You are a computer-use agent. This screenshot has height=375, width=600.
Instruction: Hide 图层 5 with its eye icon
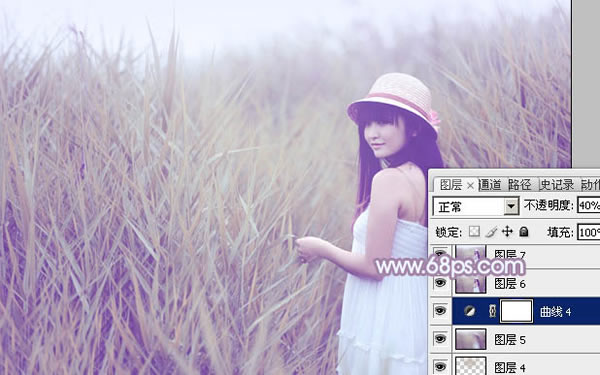click(440, 339)
